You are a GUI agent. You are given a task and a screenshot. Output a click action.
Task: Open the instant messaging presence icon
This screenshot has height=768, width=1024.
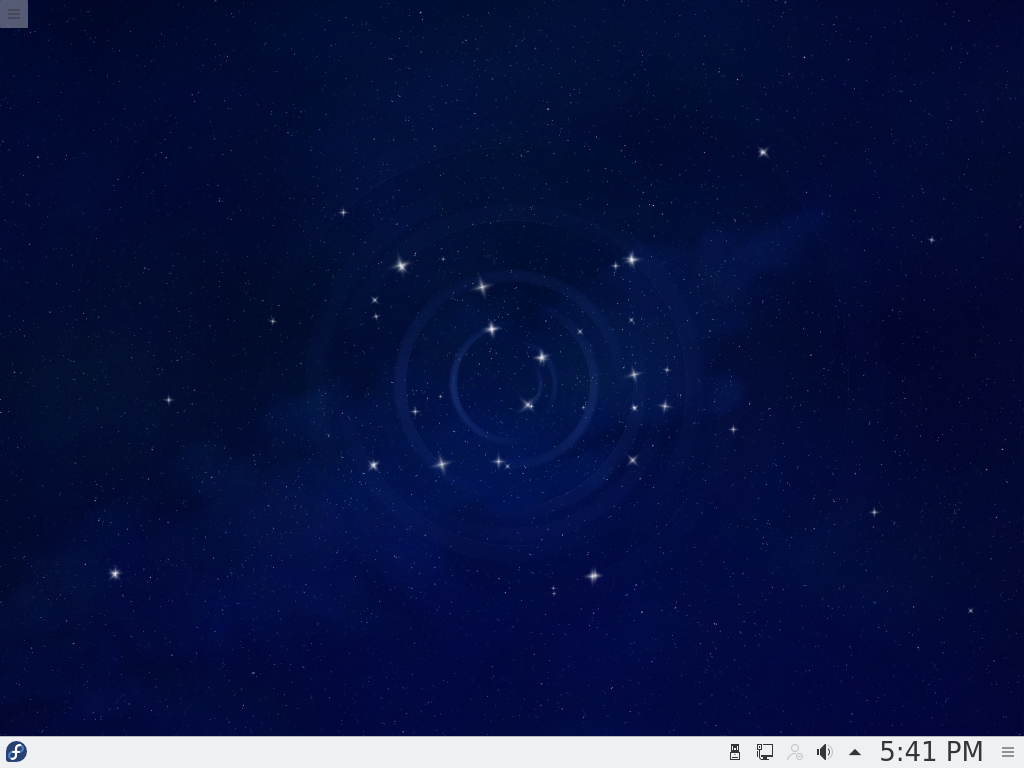795,752
